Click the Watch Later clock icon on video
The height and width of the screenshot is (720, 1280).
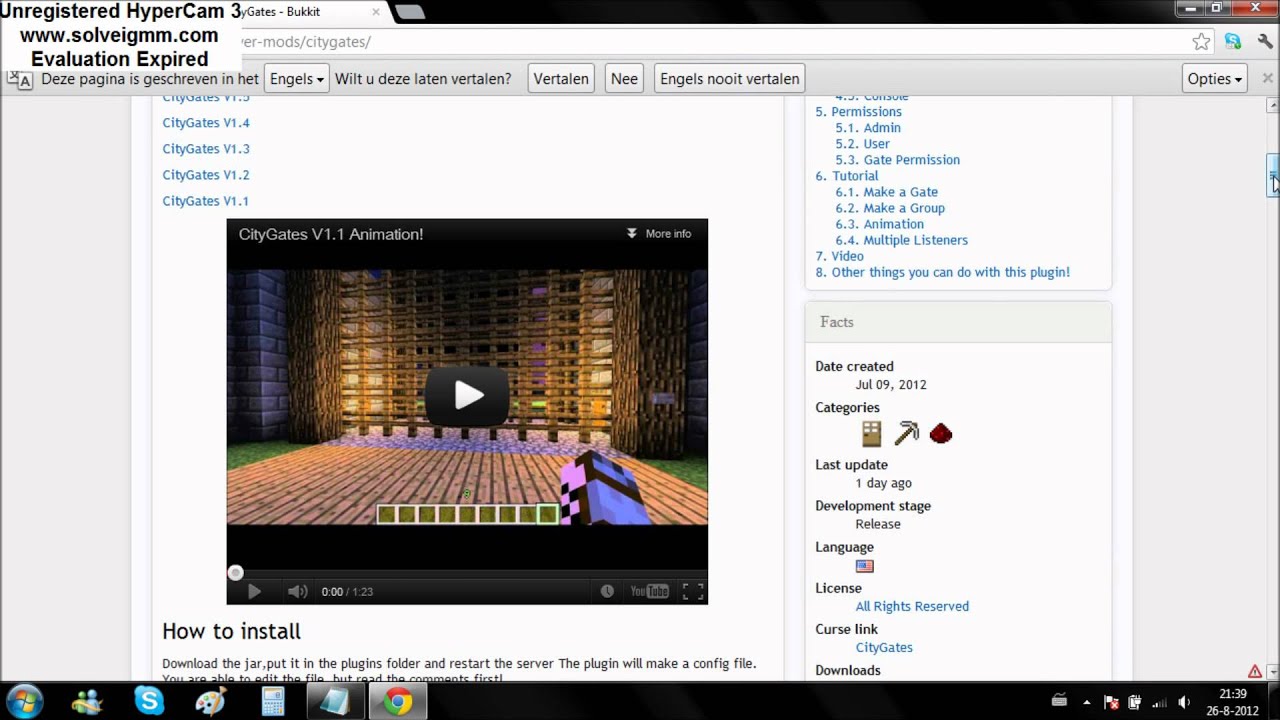pyautogui.click(x=607, y=591)
